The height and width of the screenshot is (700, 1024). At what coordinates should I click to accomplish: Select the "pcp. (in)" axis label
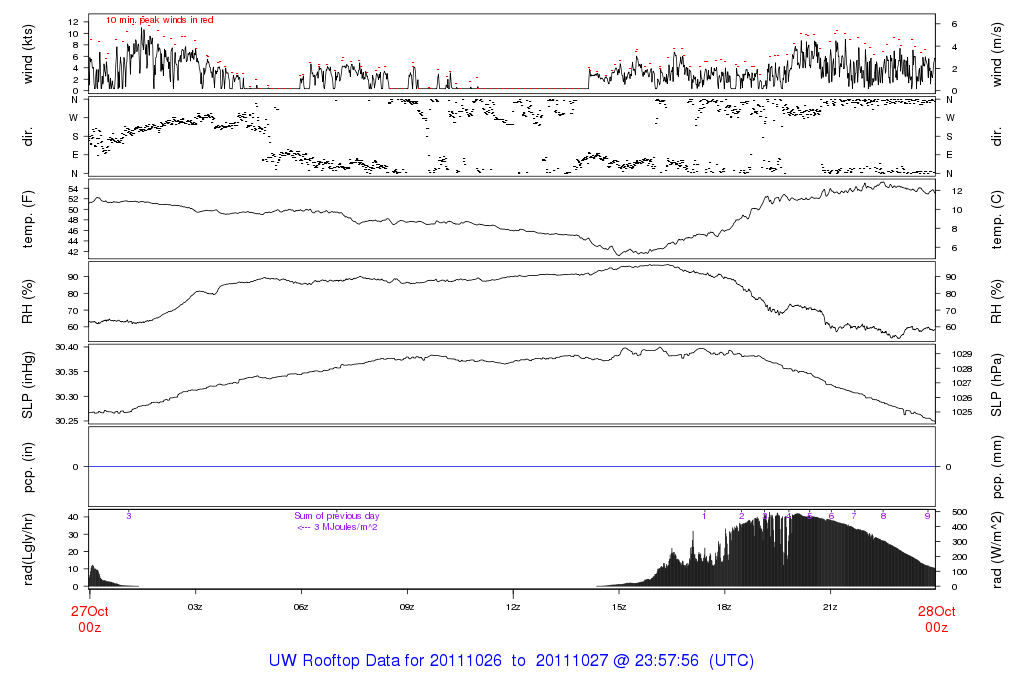tap(29, 466)
